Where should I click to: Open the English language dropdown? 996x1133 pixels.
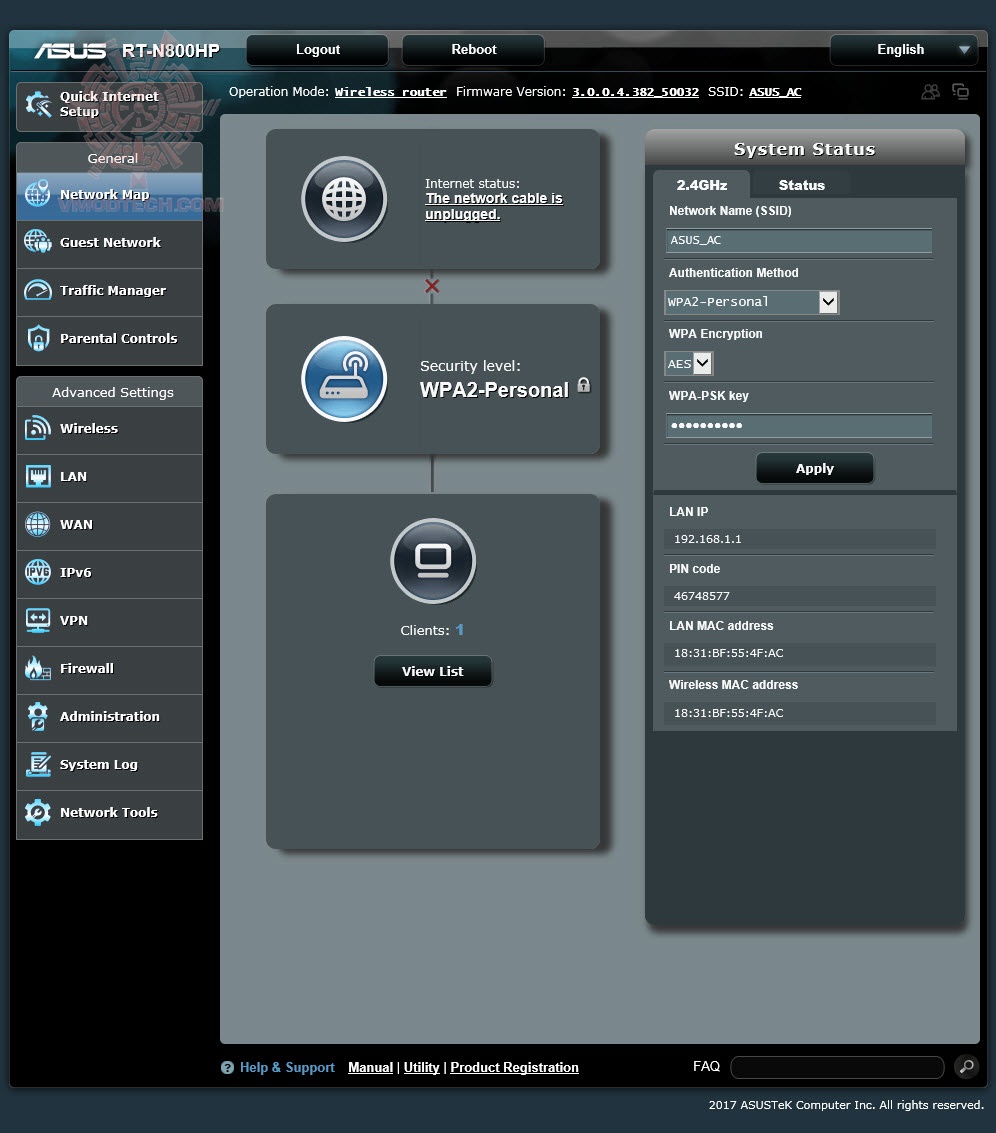(904, 50)
